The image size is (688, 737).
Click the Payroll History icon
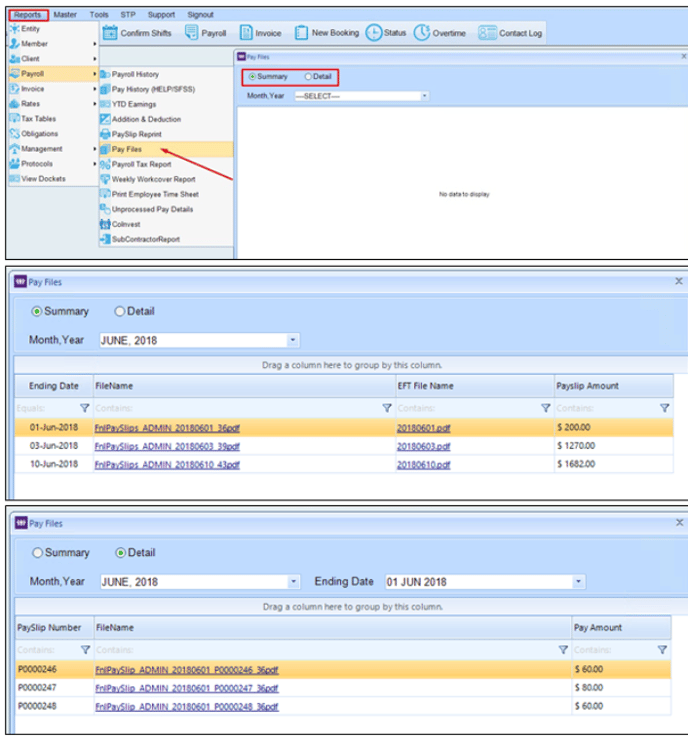pyautogui.click(x=105, y=74)
